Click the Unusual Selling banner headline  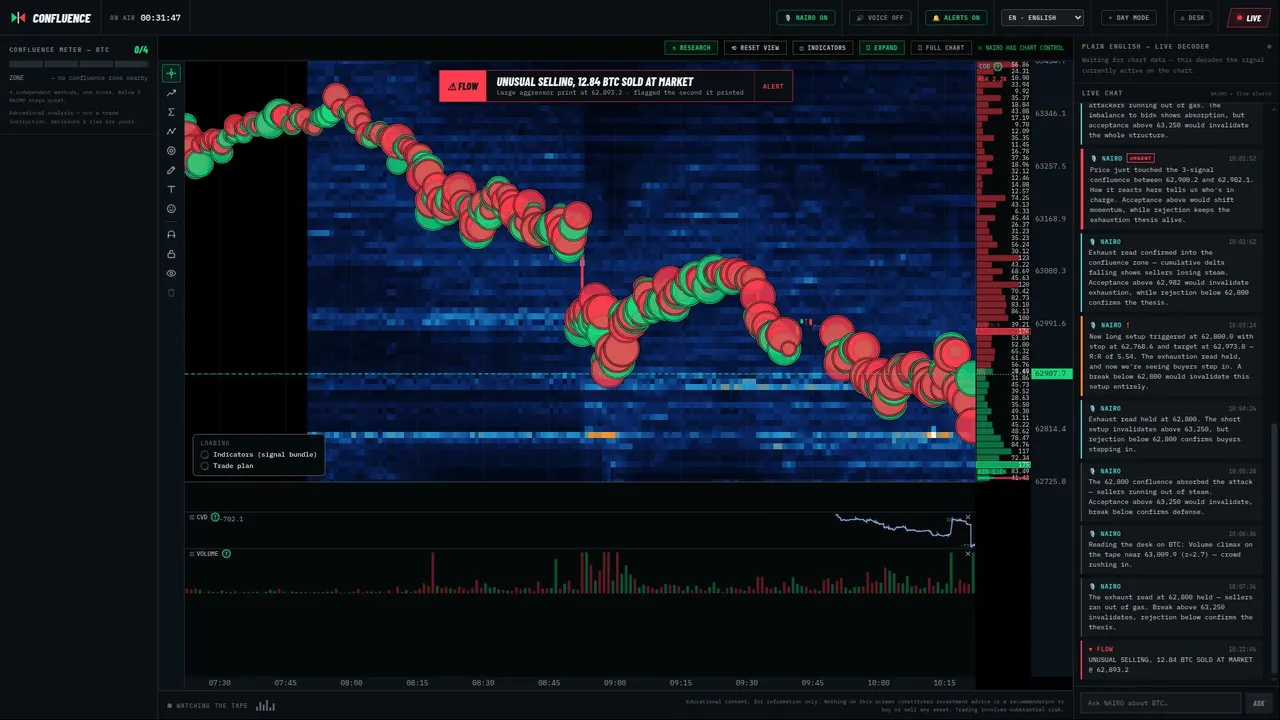click(x=595, y=82)
